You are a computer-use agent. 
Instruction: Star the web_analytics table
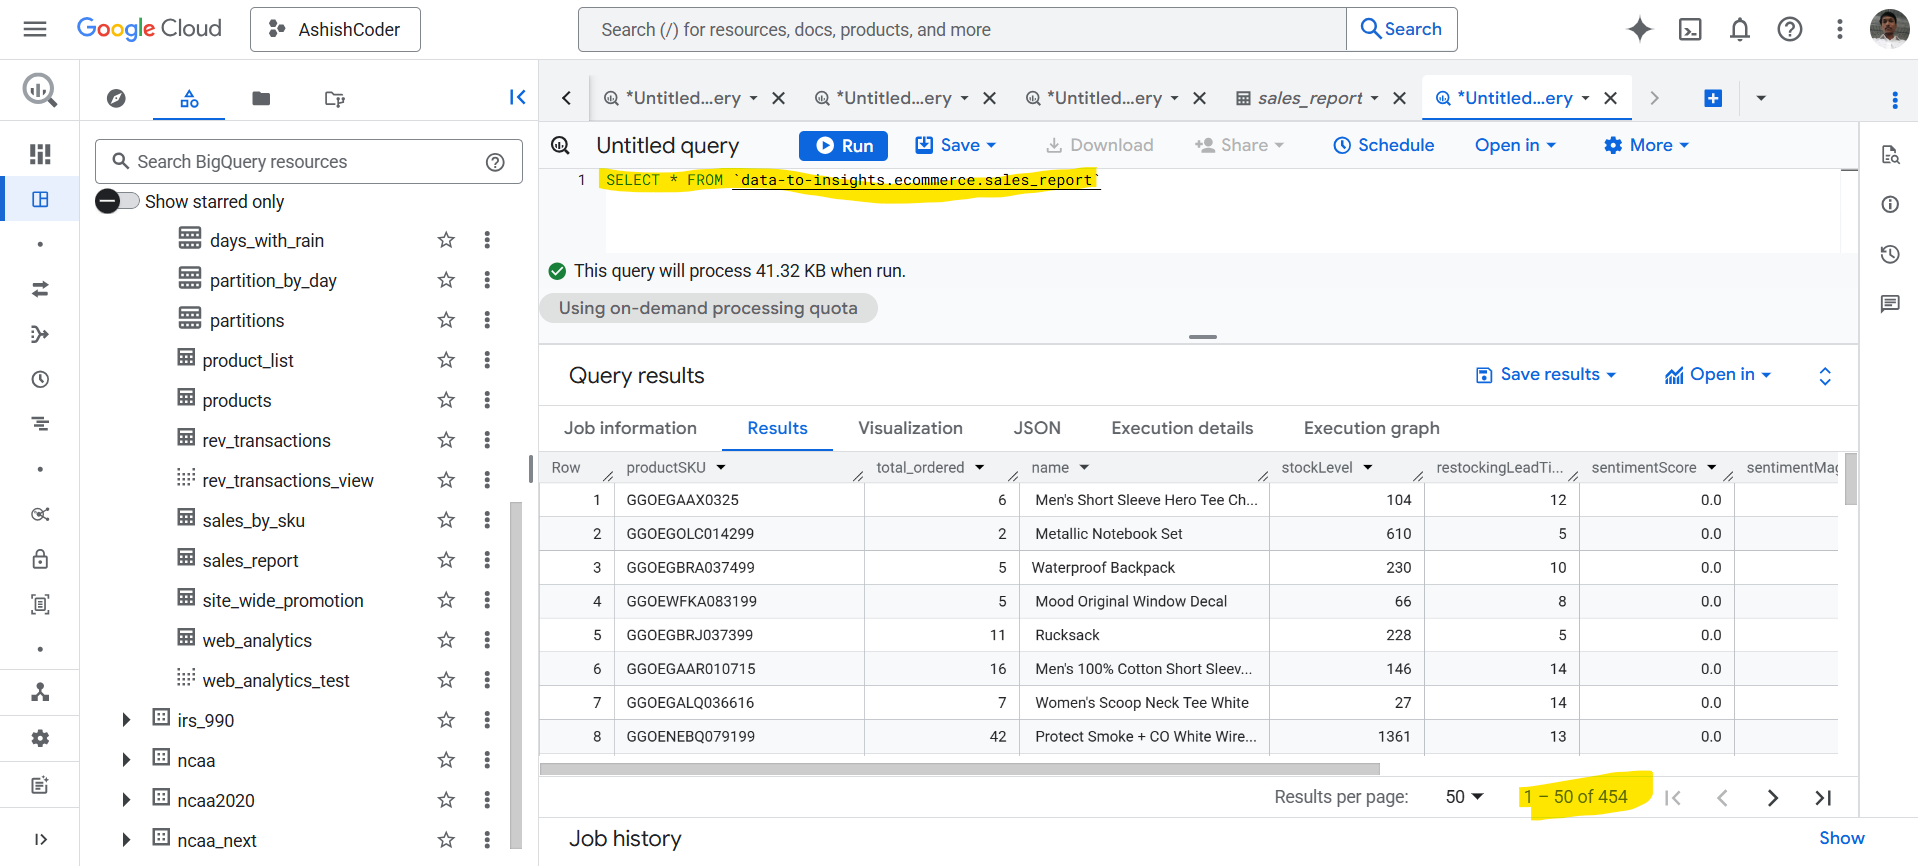[446, 640]
